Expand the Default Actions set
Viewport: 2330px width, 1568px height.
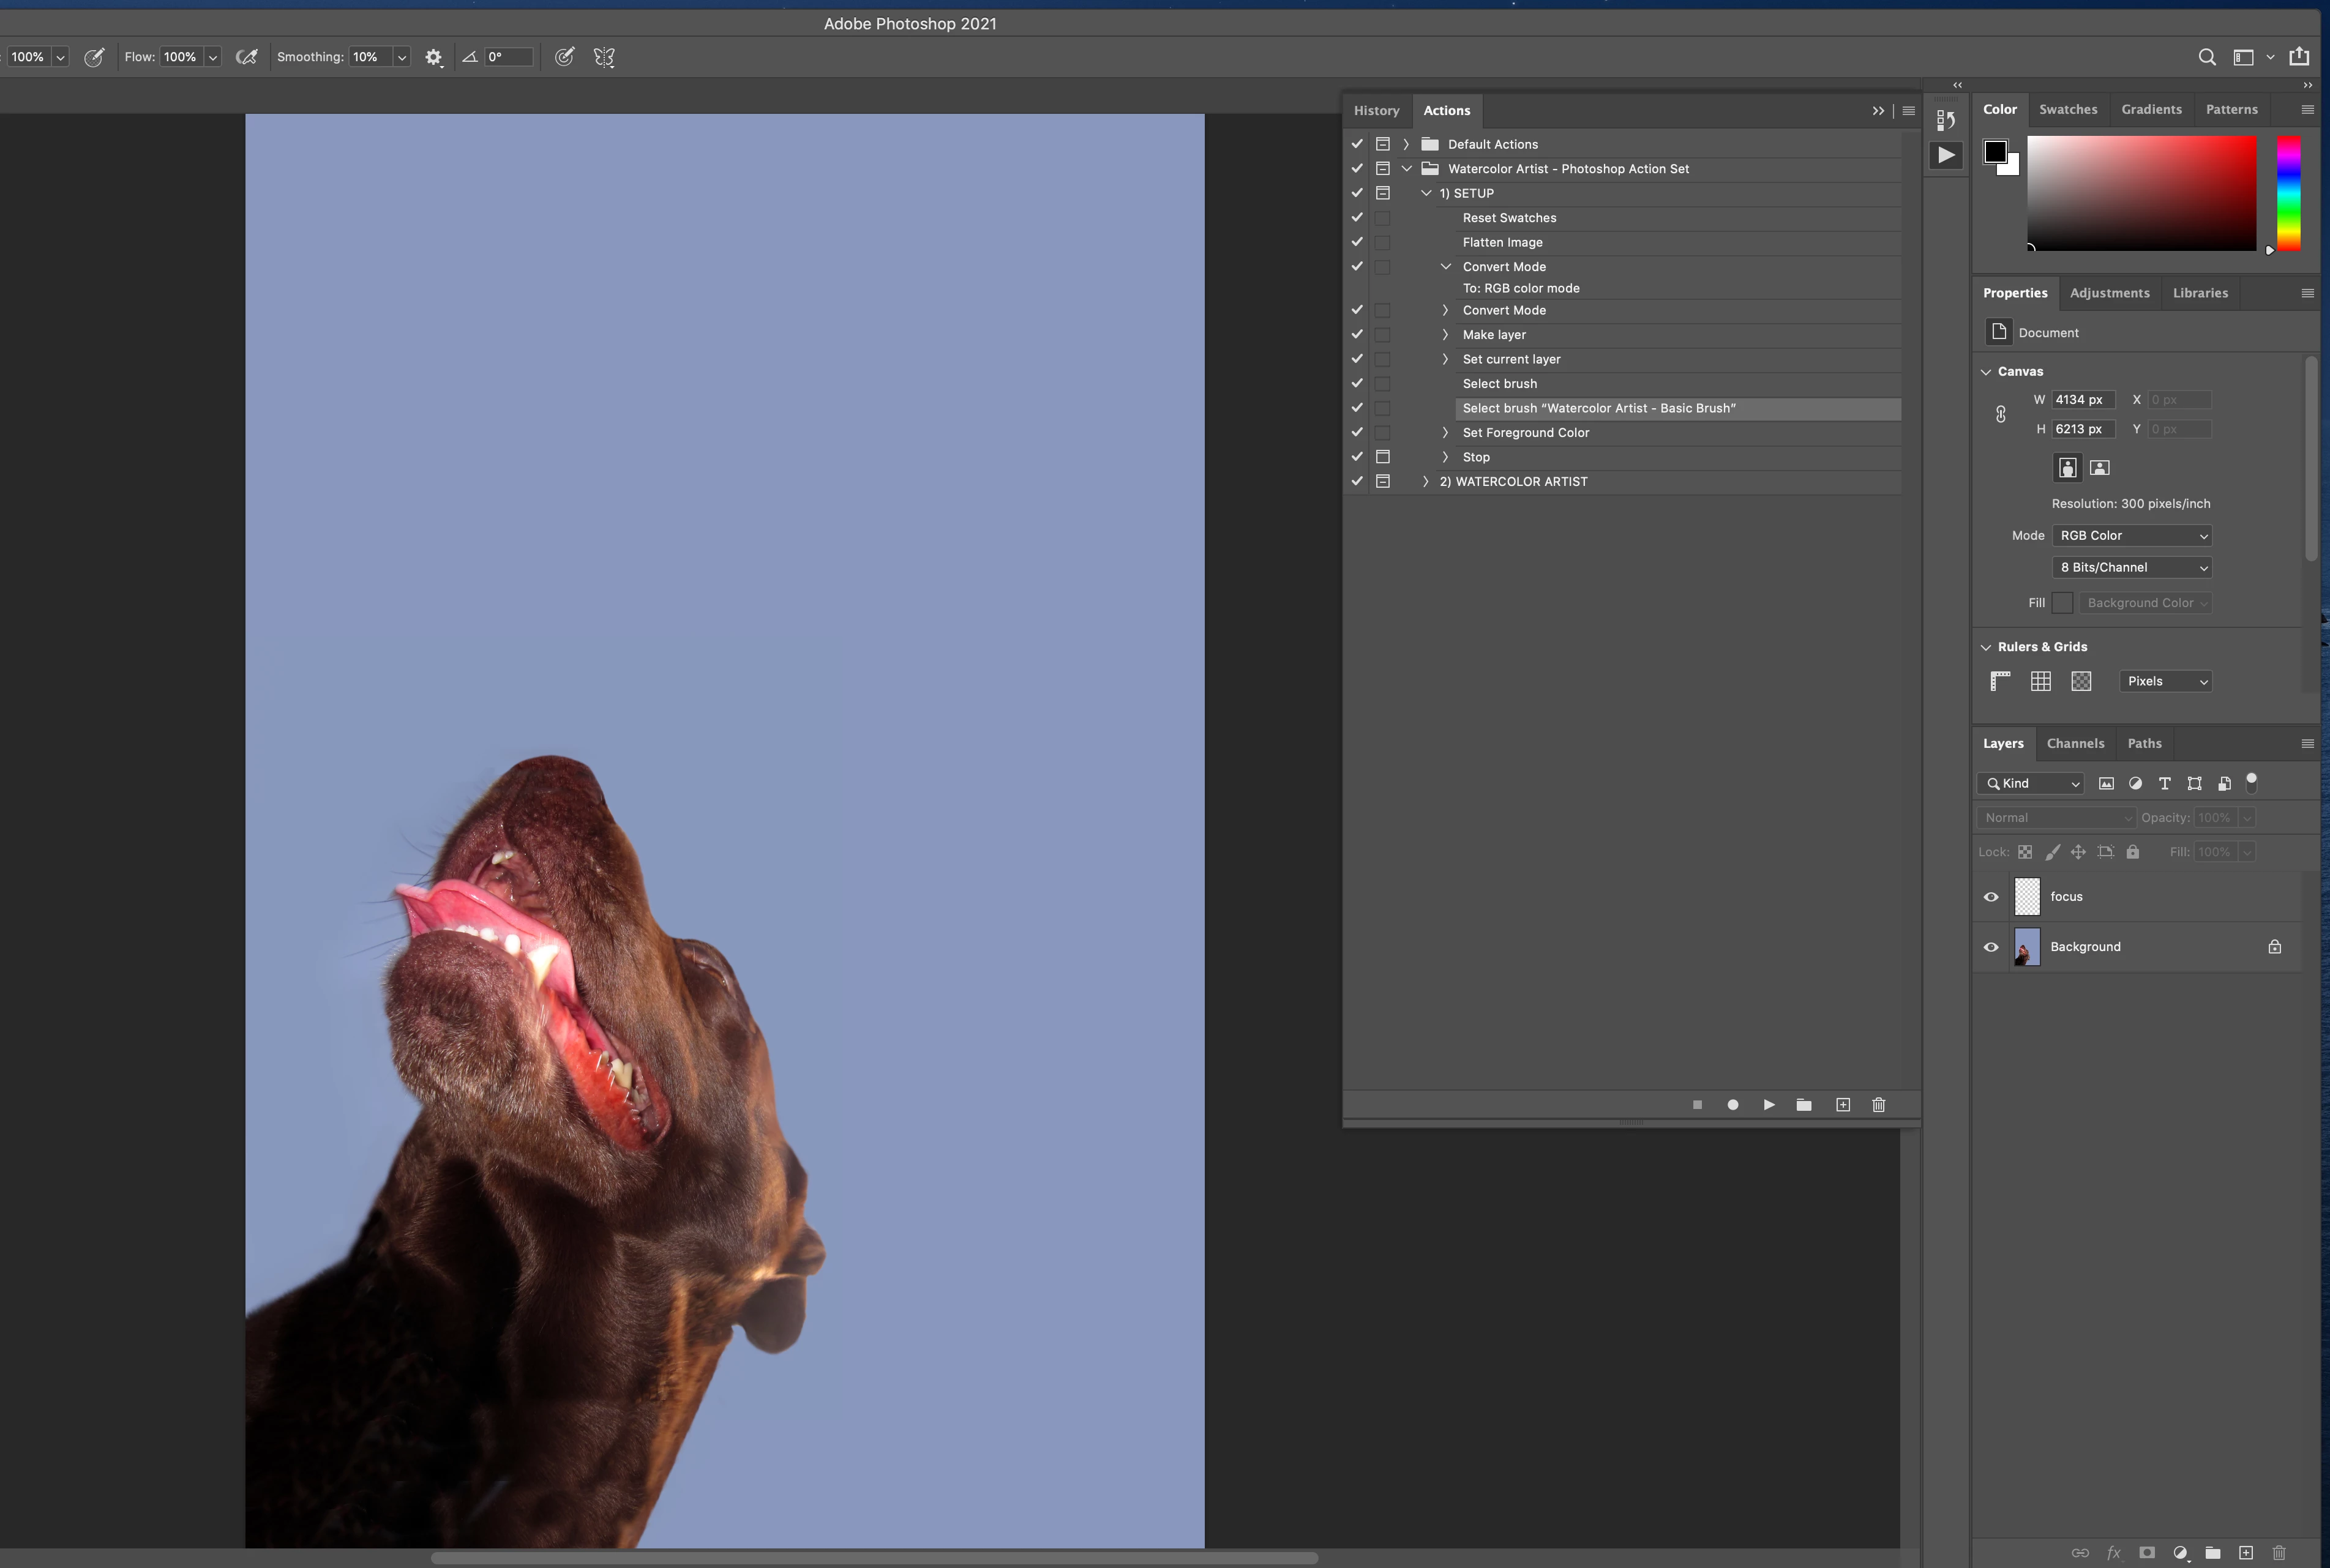1405,144
